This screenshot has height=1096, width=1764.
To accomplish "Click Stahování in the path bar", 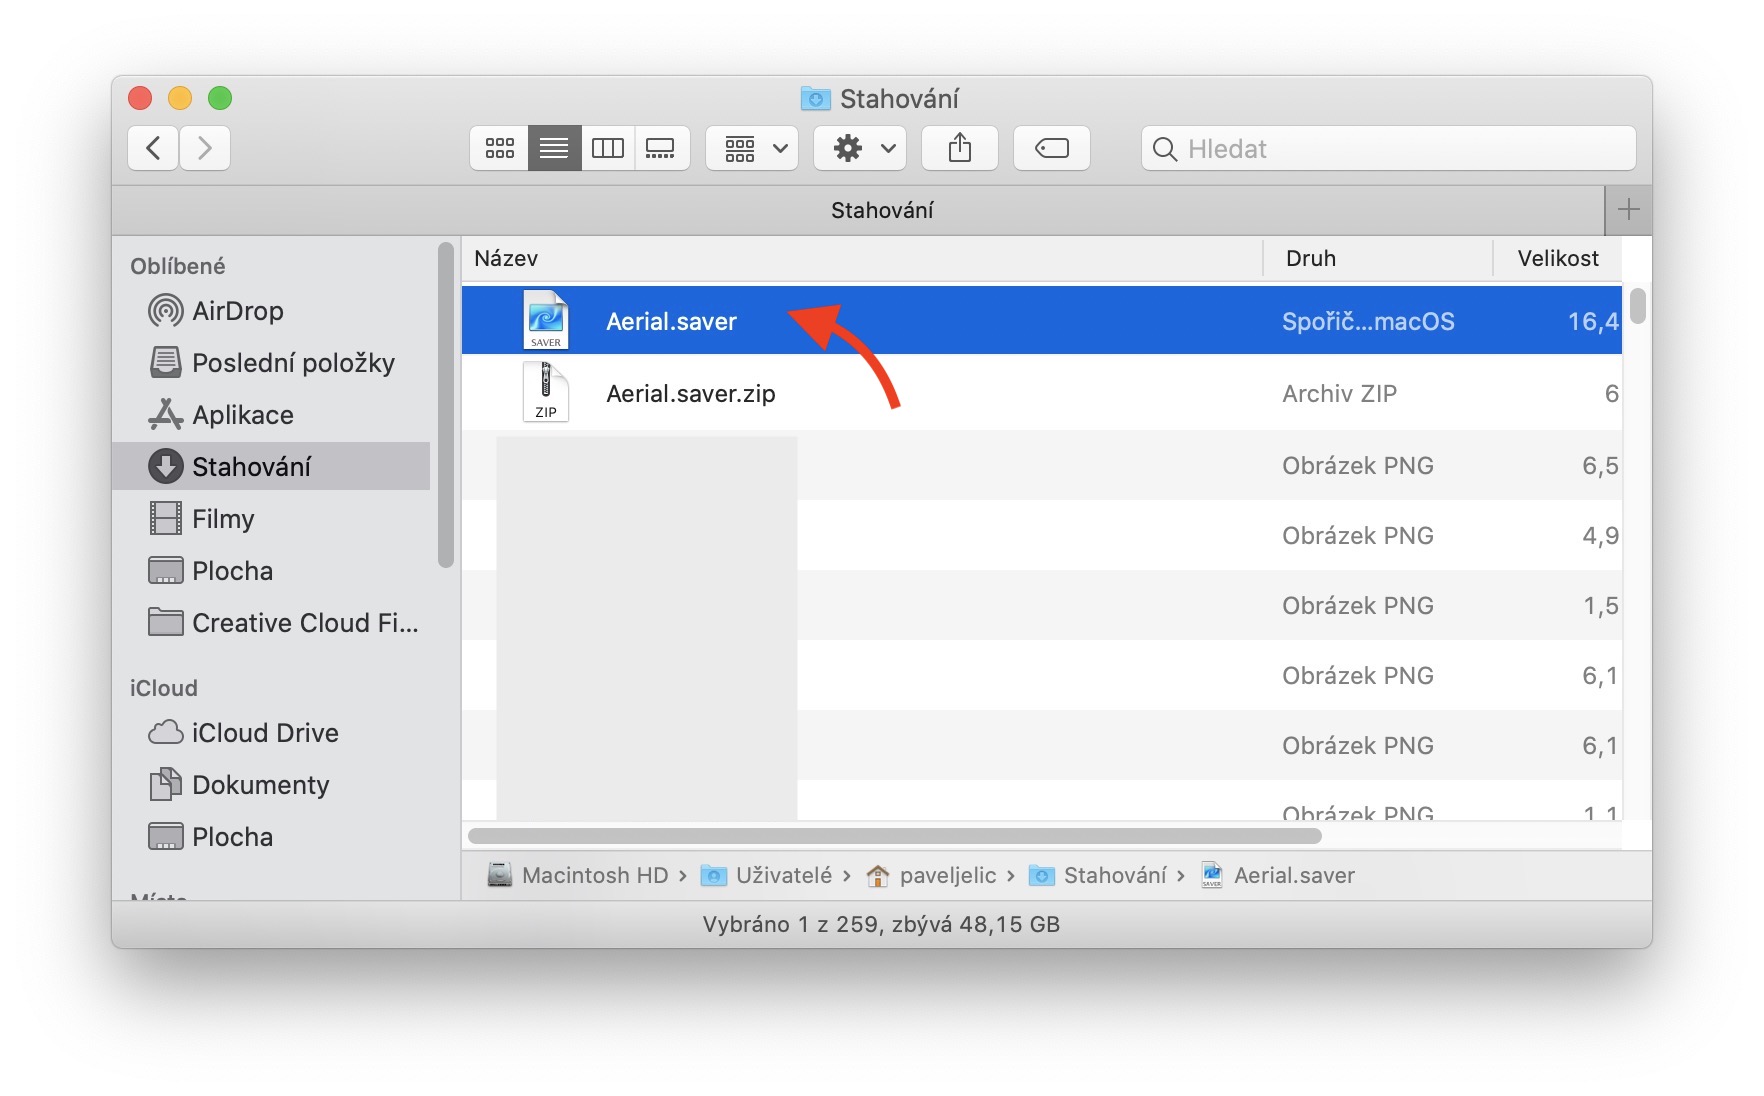I will (1098, 876).
